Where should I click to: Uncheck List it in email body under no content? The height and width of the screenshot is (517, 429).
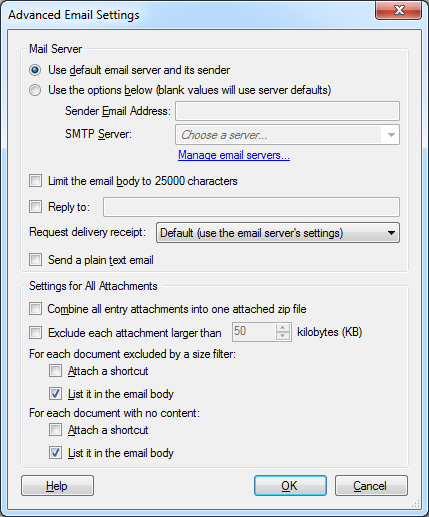pyautogui.click(x=55, y=453)
